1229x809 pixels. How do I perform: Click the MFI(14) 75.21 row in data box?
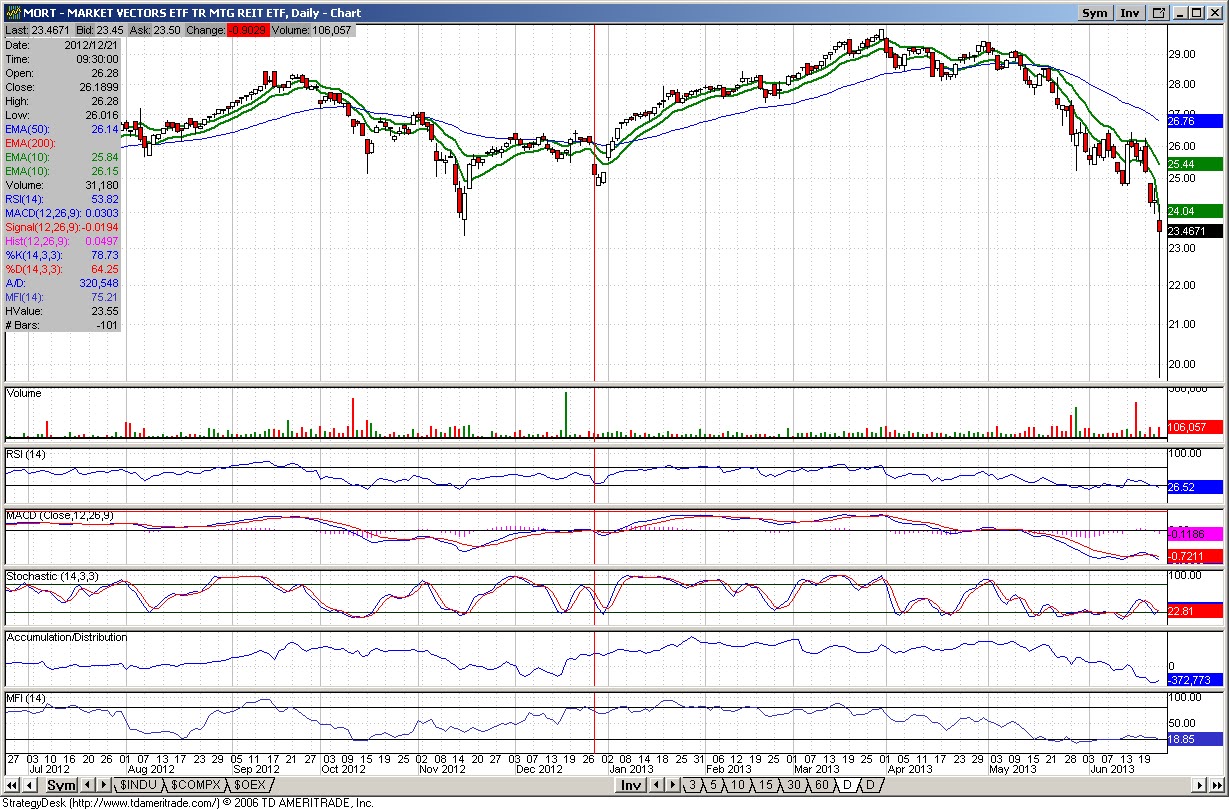coord(62,297)
